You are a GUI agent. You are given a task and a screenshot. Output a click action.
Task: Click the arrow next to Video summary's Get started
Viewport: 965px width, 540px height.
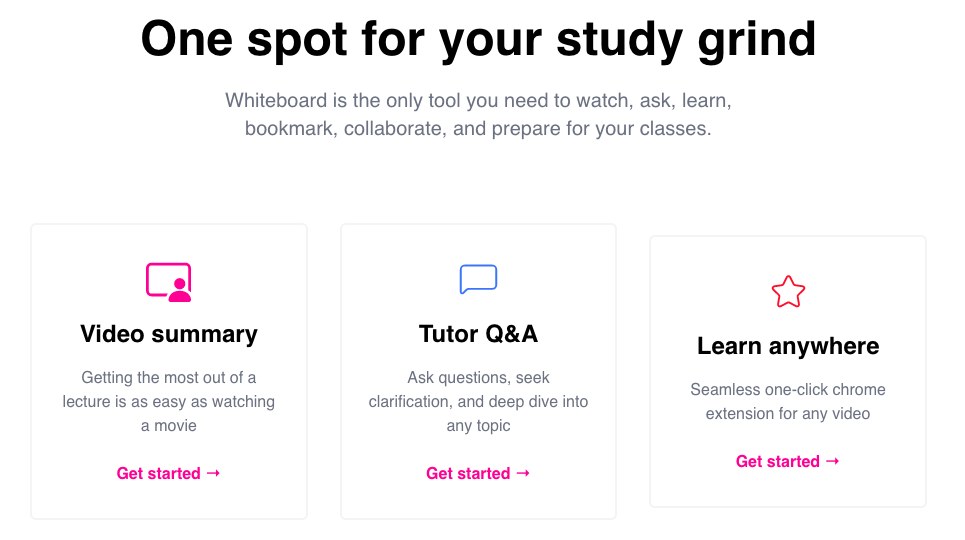213,473
